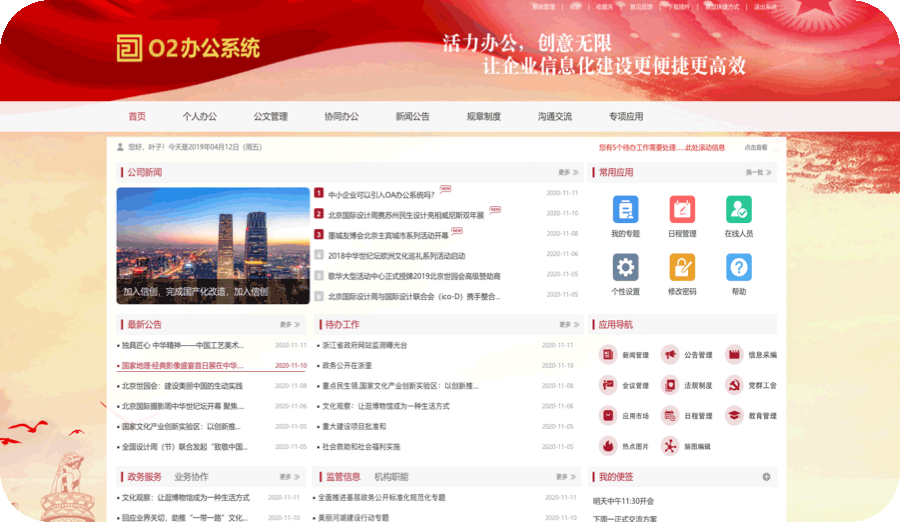Go to the 首页 nav tab
This screenshot has height=522, width=900.
coord(137,117)
